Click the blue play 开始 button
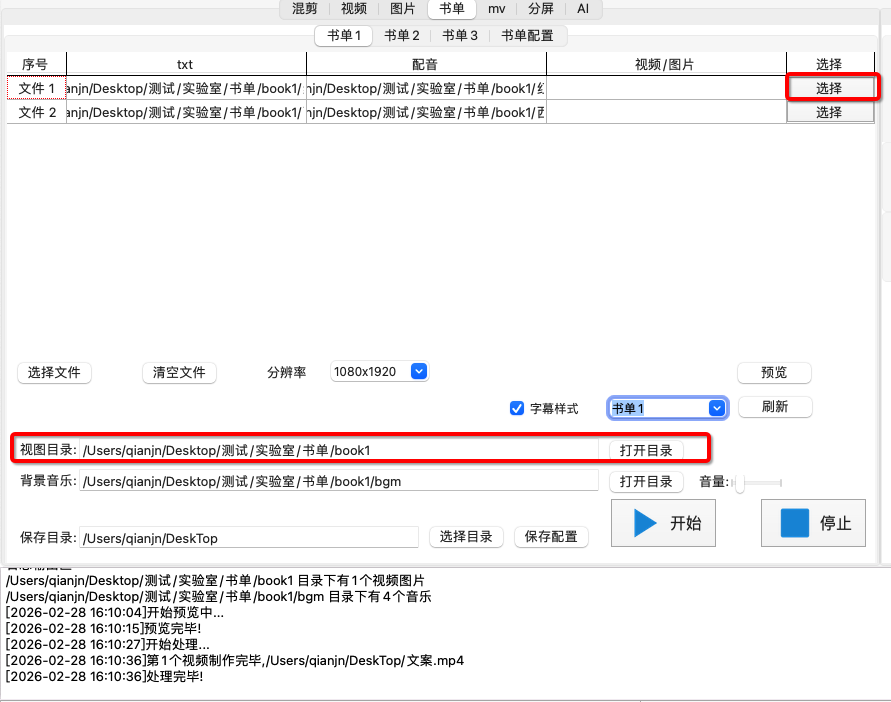This screenshot has height=702, width=891. coord(663,523)
